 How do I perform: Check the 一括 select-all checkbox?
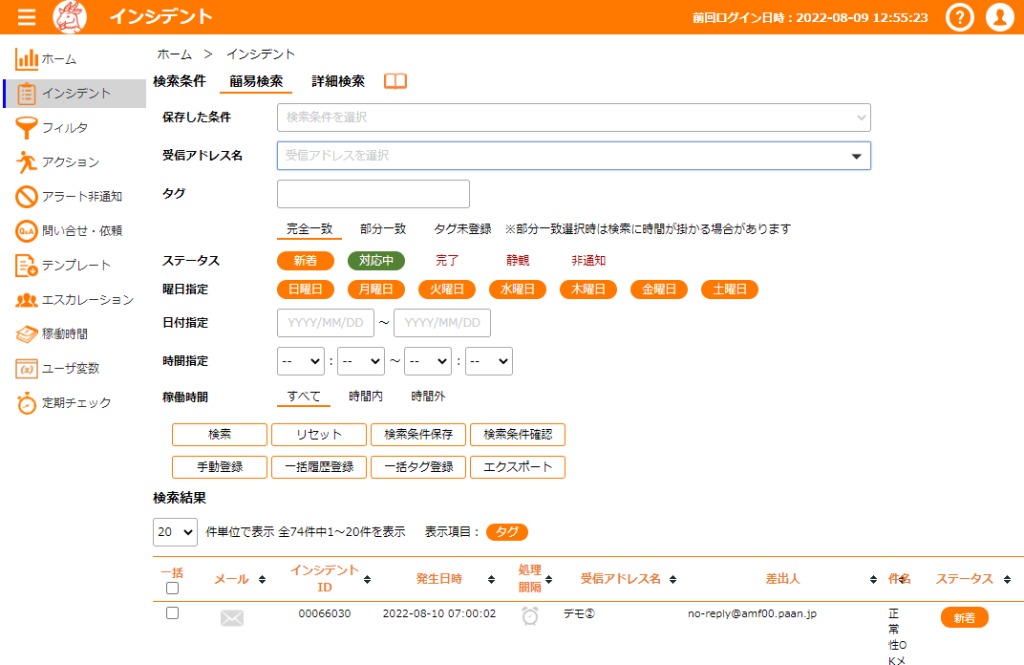click(x=172, y=589)
